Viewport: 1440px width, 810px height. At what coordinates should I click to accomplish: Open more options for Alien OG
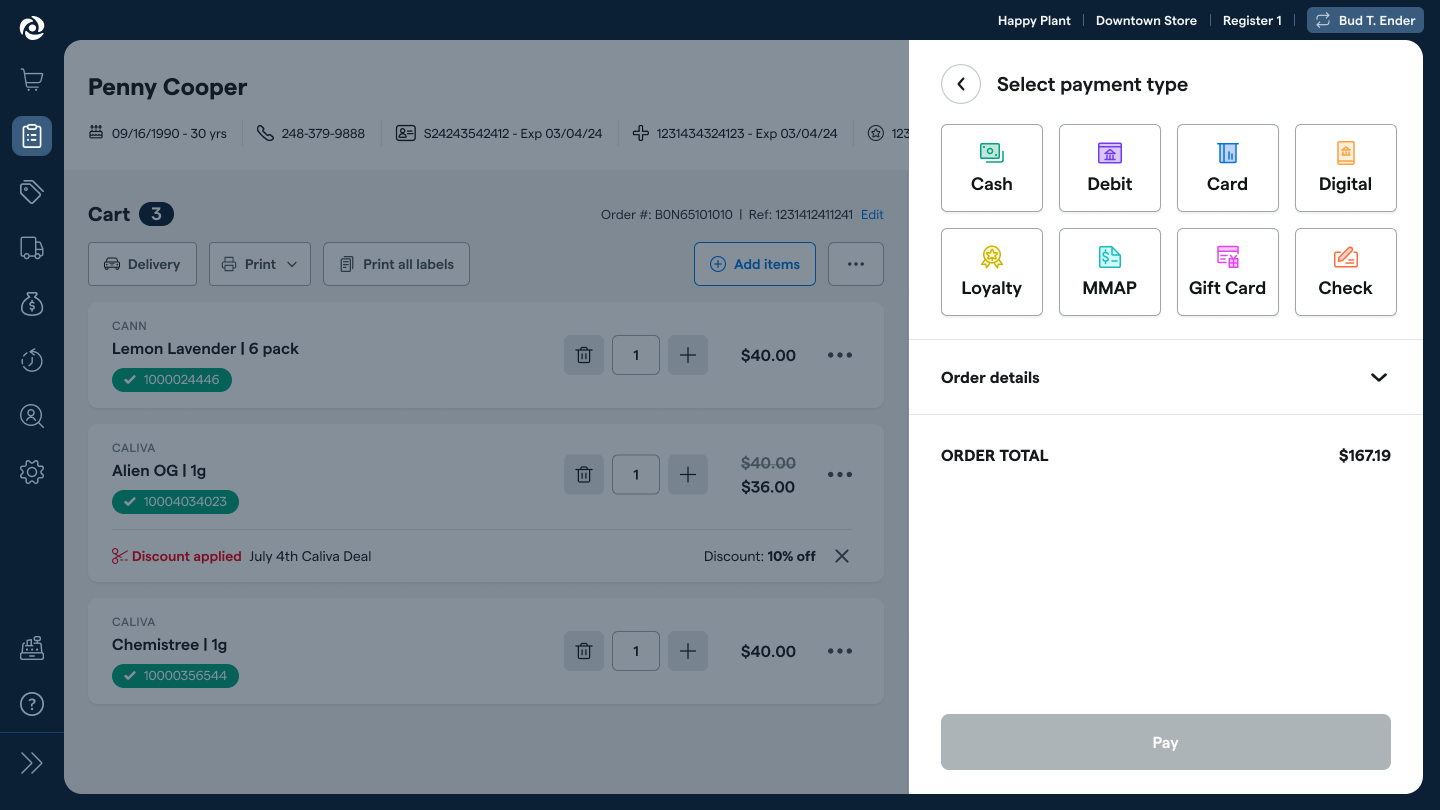pos(840,475)
